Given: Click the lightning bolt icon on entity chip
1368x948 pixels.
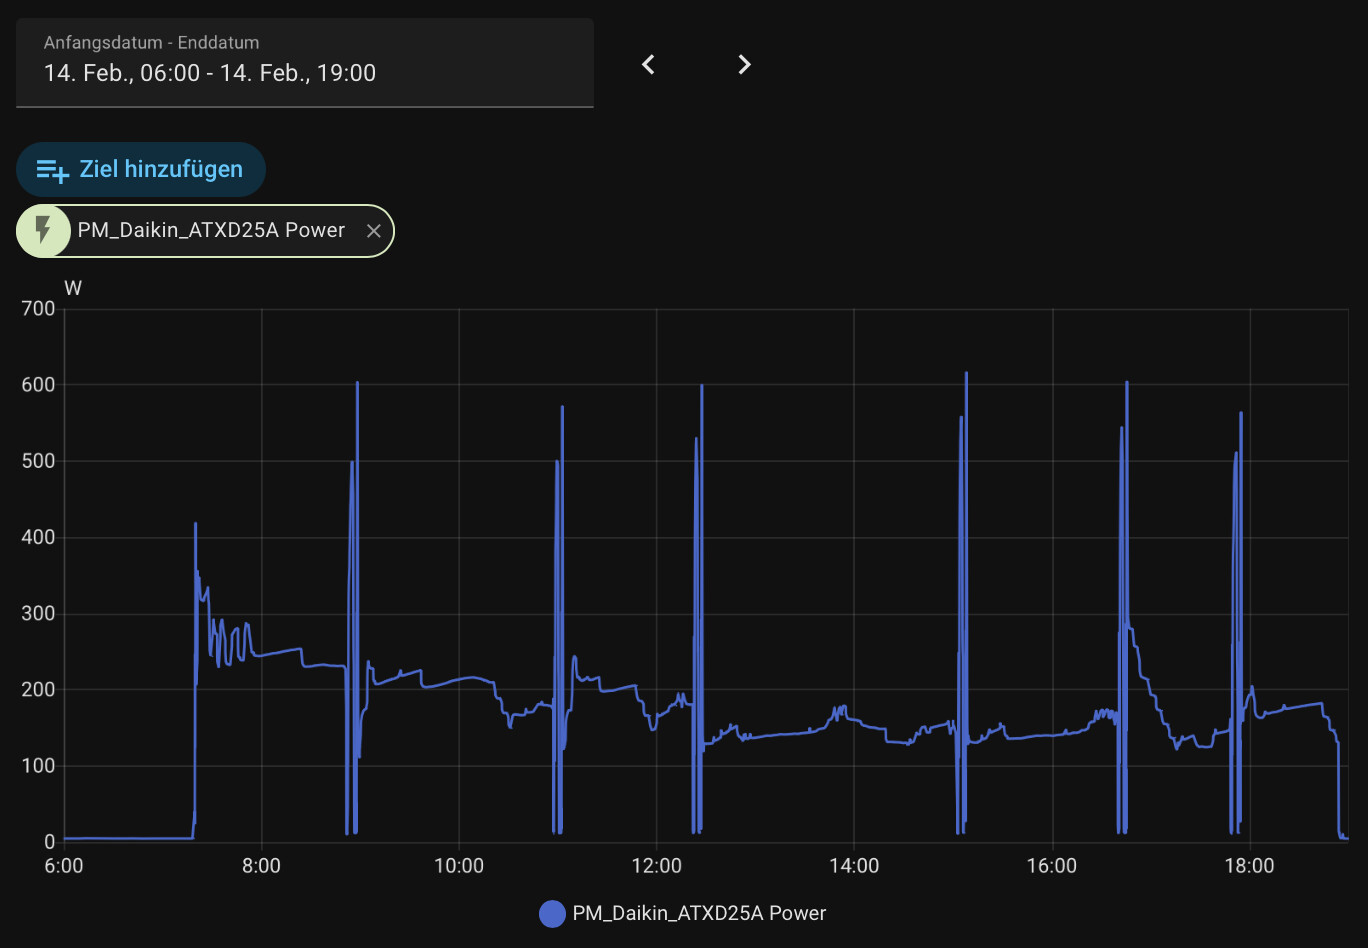Looking at the screenshot, I should (x=43, y=230).
